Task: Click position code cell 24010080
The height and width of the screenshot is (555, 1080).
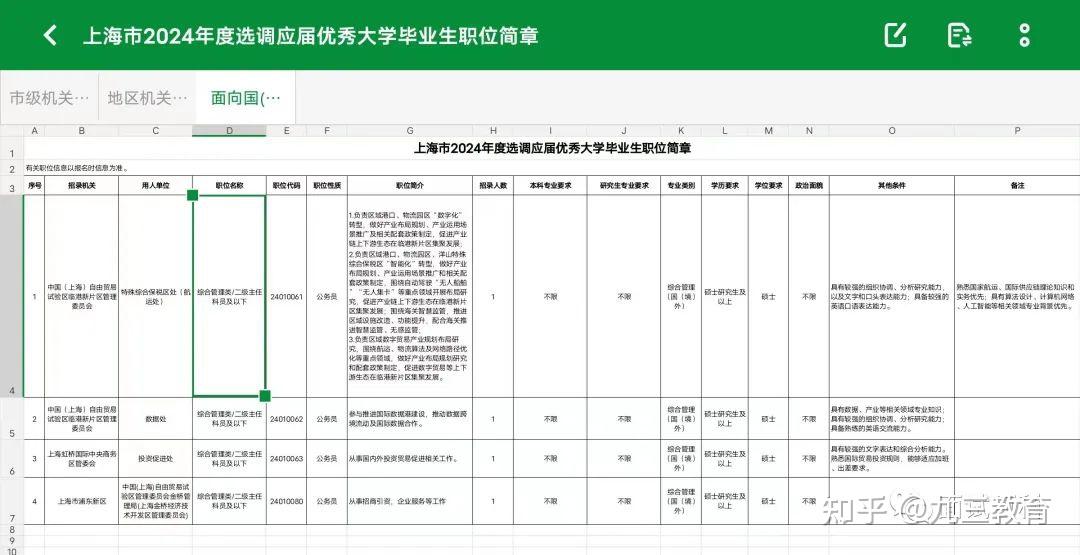Action: pyautogui.click(x=287, y=501)
